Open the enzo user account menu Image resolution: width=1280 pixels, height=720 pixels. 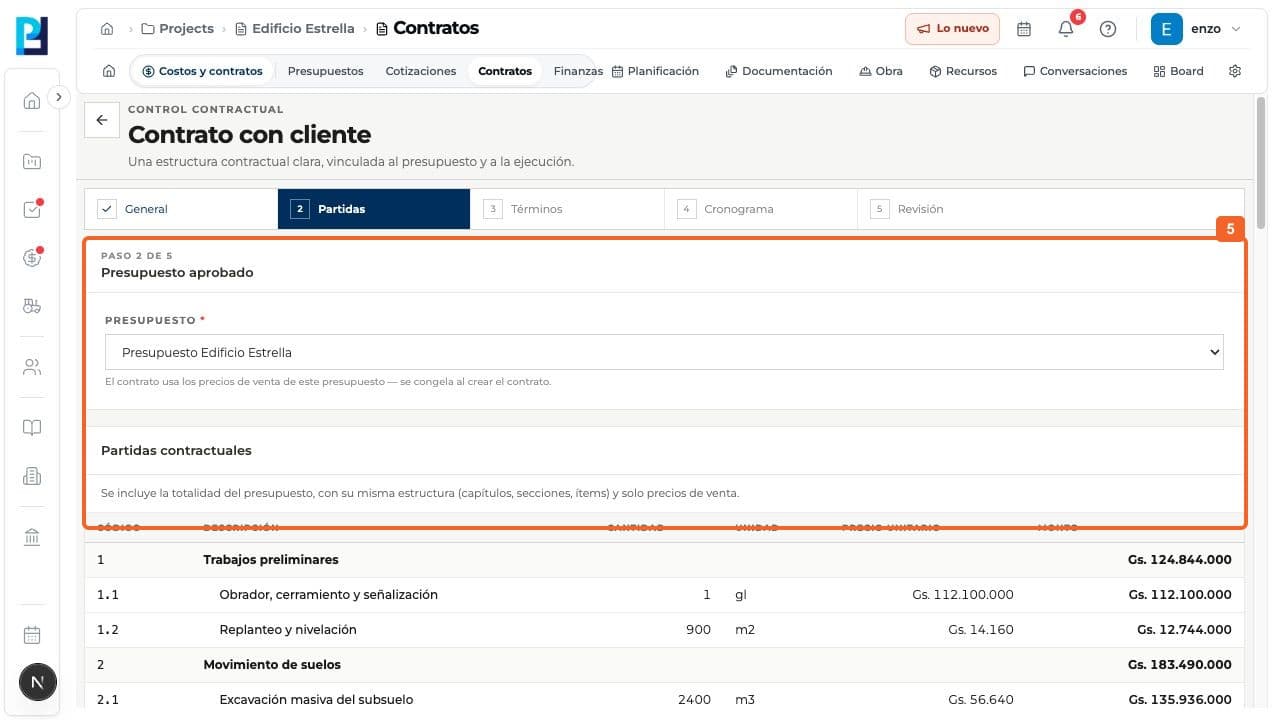[x=1196, y=29]
